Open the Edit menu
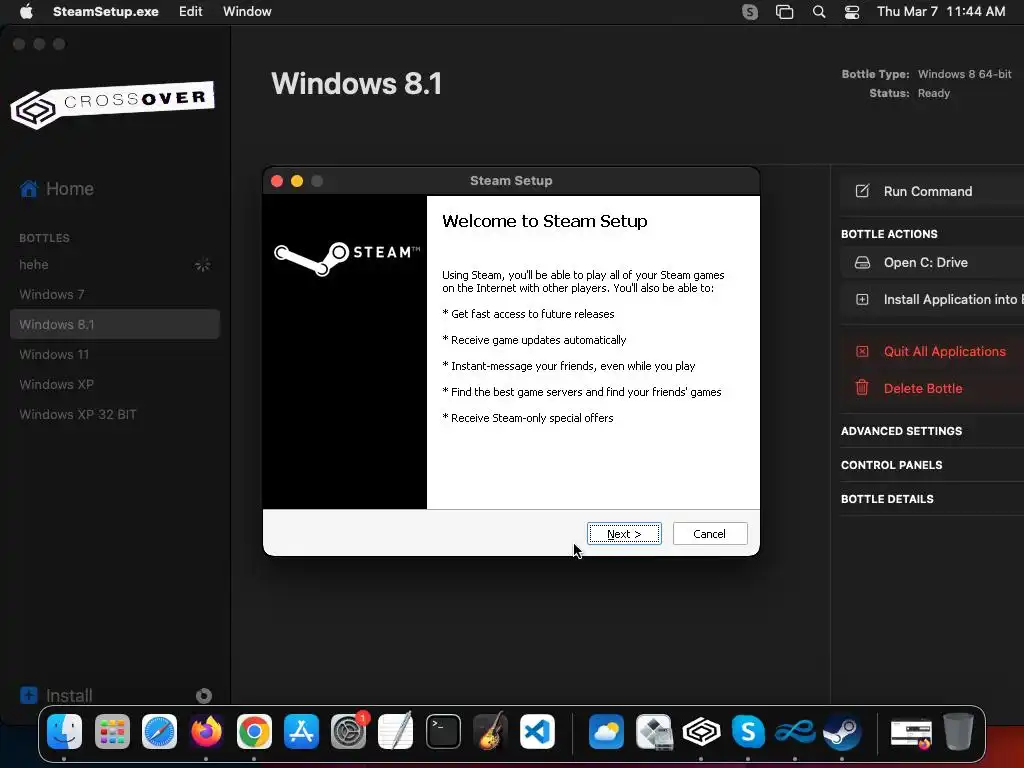This screenshot has width=1024, height=768. 191,11
